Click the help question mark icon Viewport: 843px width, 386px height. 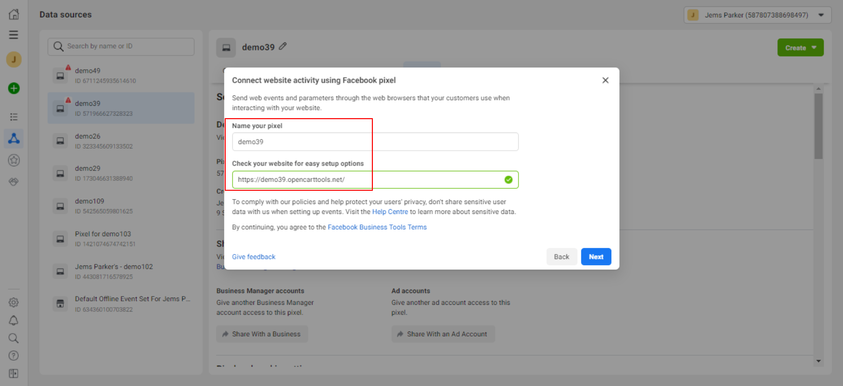(14, 355)
